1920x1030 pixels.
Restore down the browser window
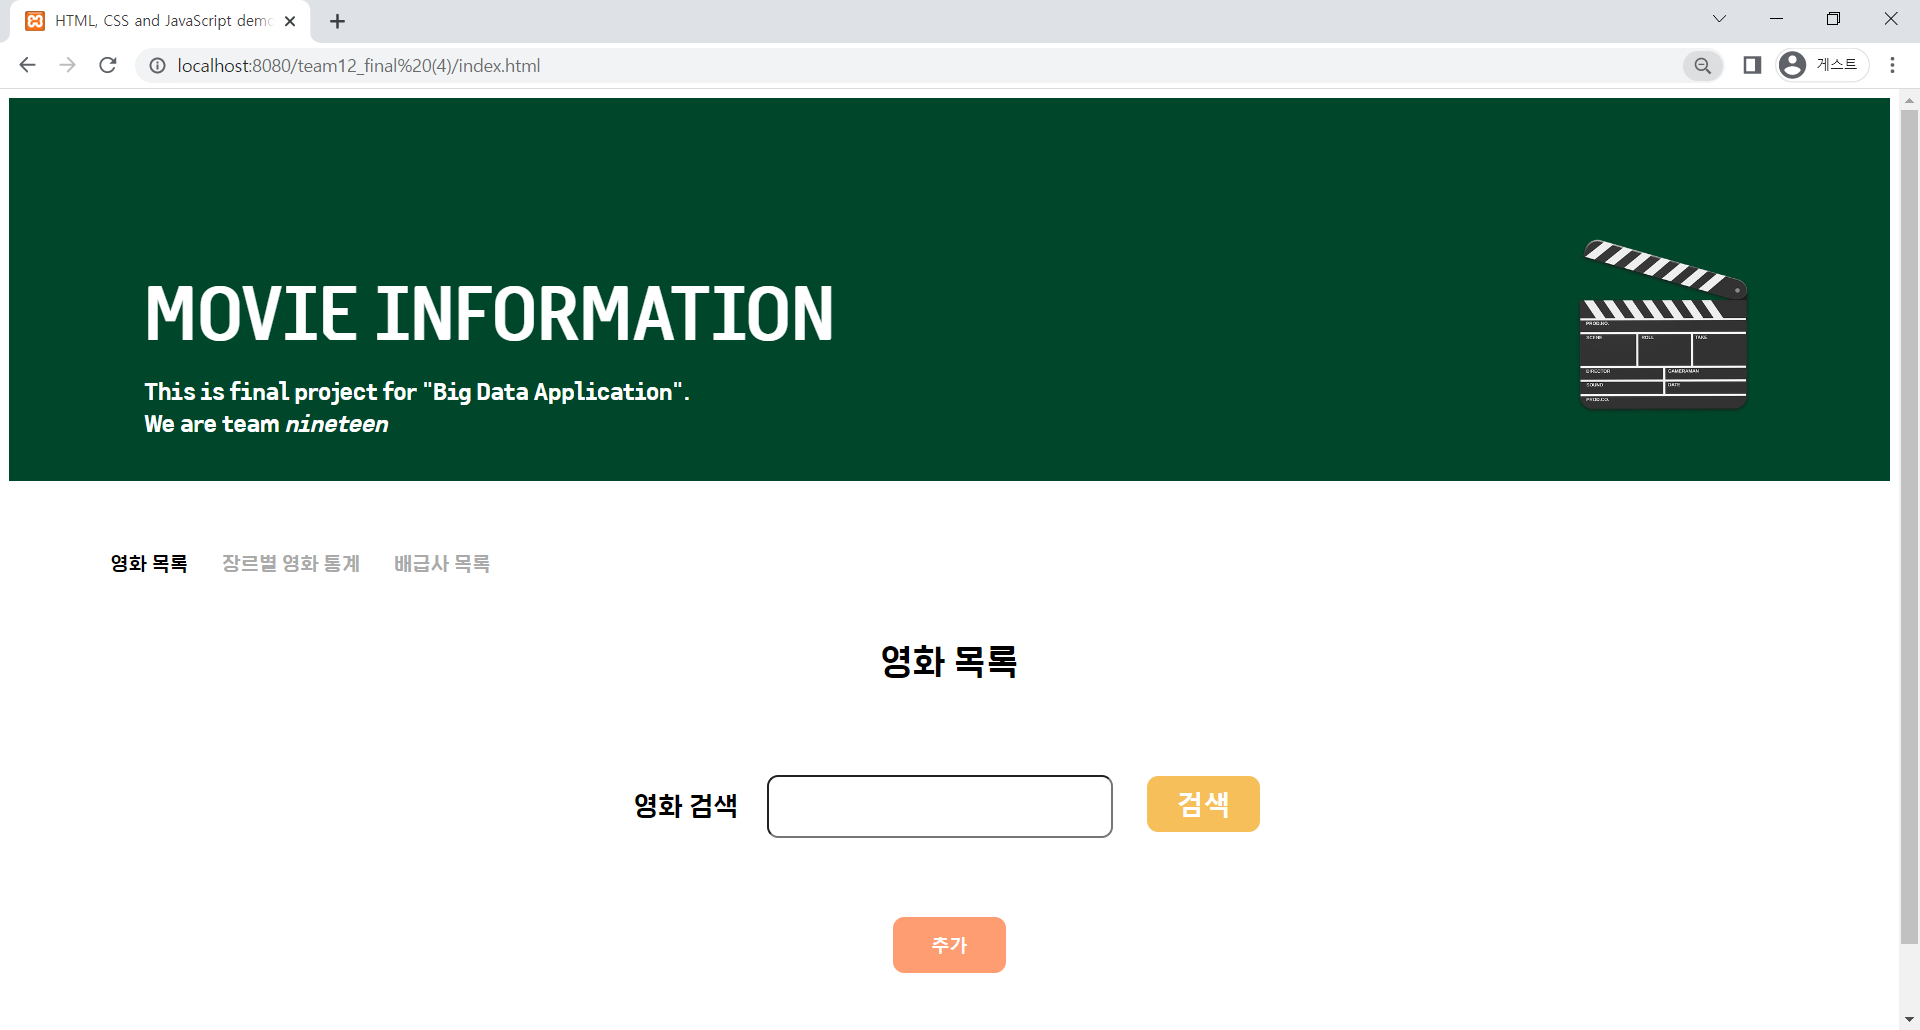(x=1833, y=19)
